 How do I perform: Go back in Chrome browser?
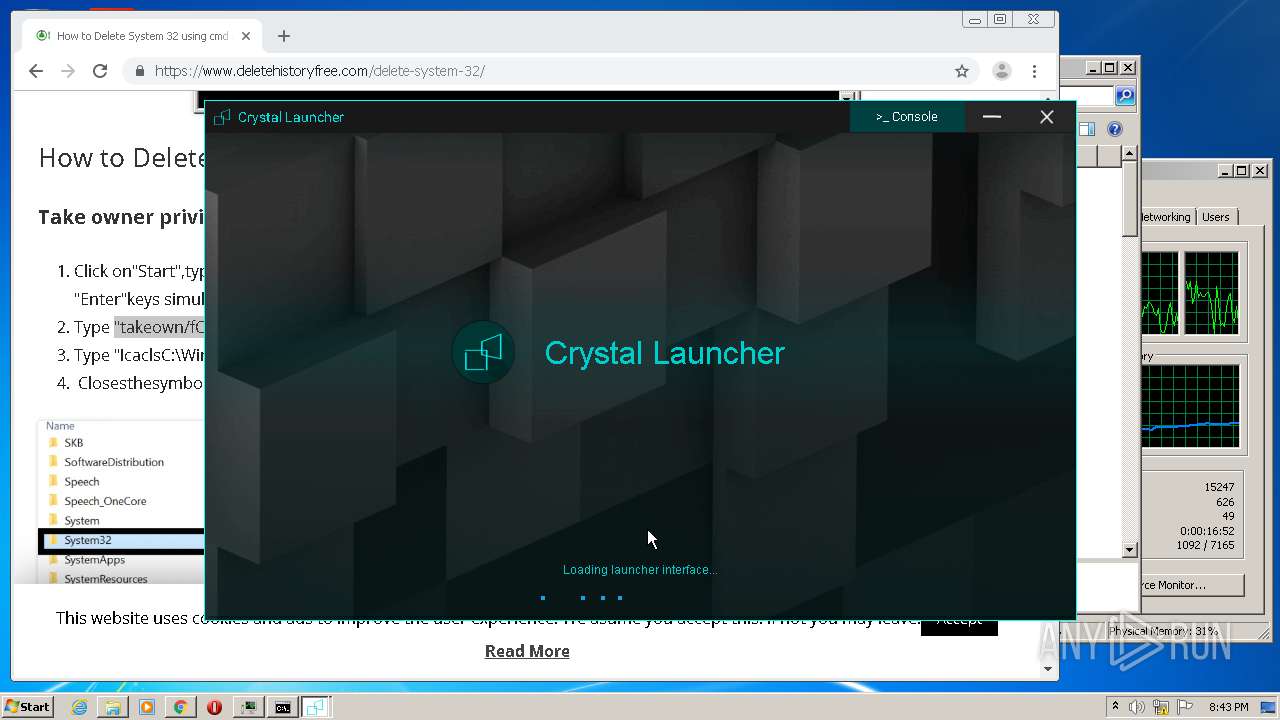pyautogui.click(x=36, y=71)
